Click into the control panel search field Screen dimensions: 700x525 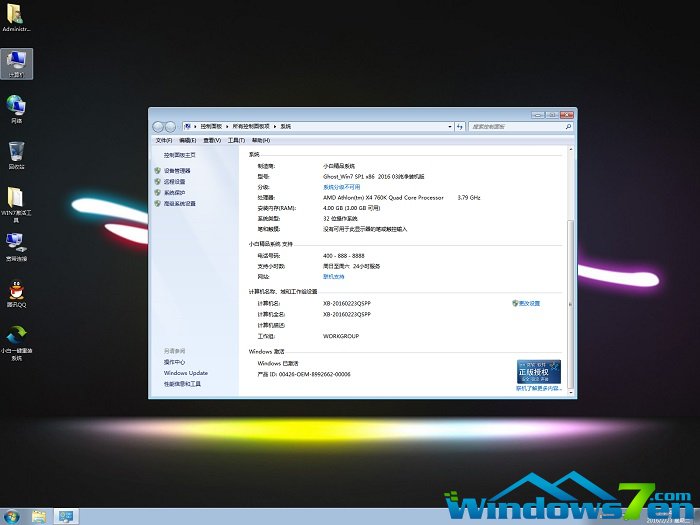tap(516, 127)
